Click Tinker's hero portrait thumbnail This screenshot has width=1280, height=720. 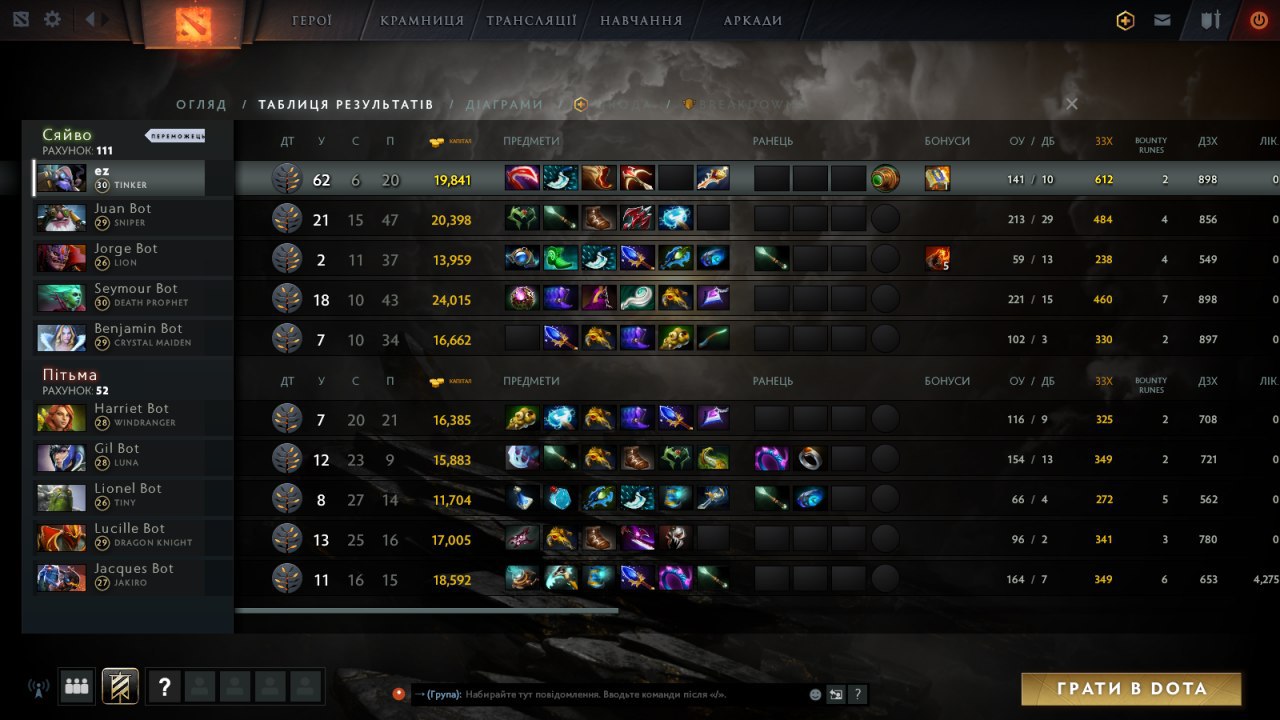61,178
